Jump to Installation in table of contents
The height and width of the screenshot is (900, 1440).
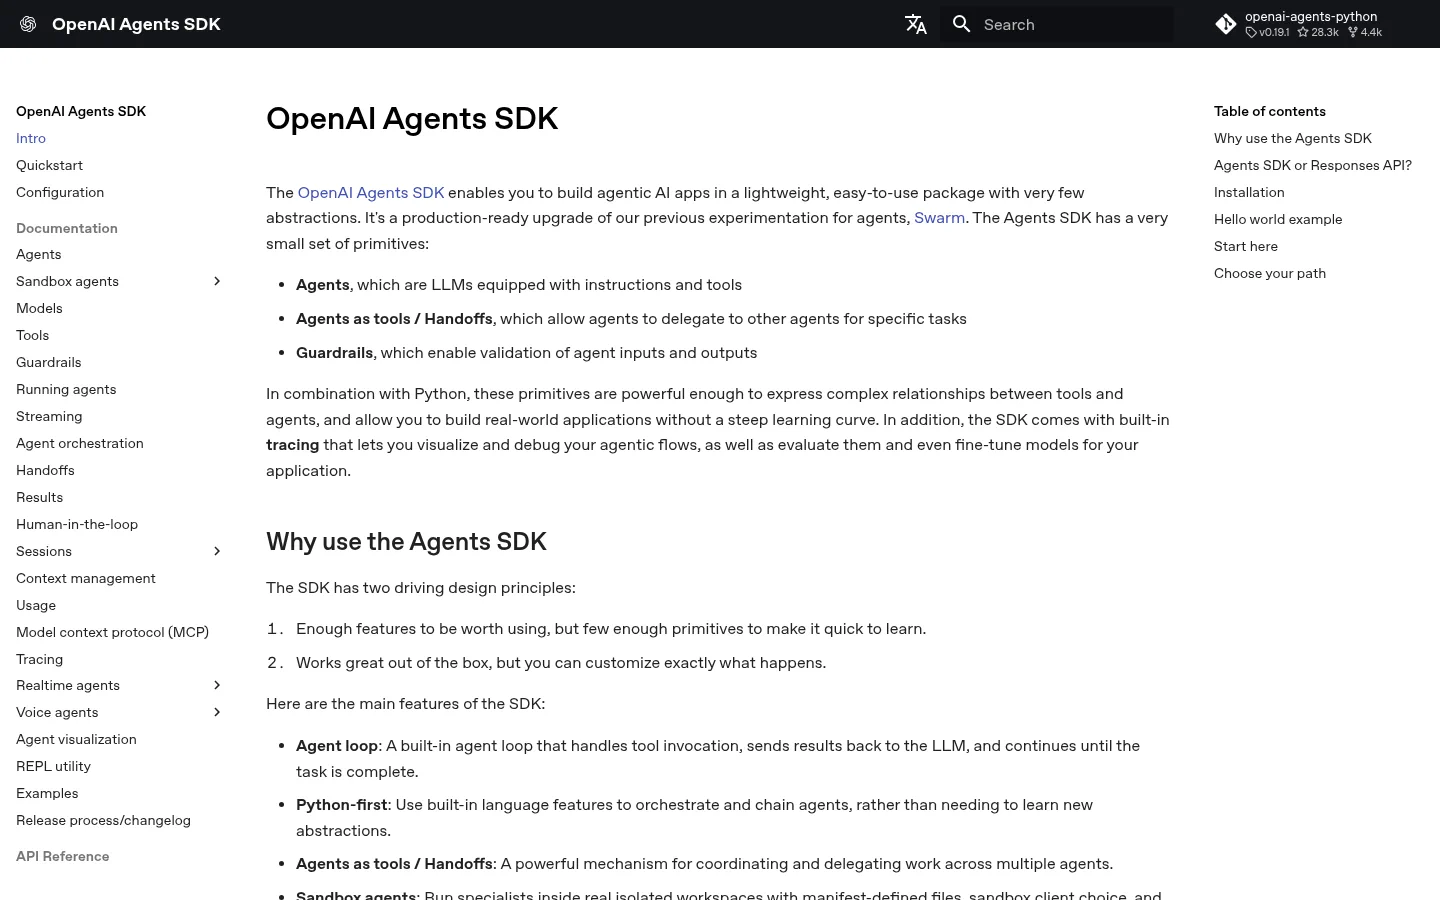point(1249,192)
